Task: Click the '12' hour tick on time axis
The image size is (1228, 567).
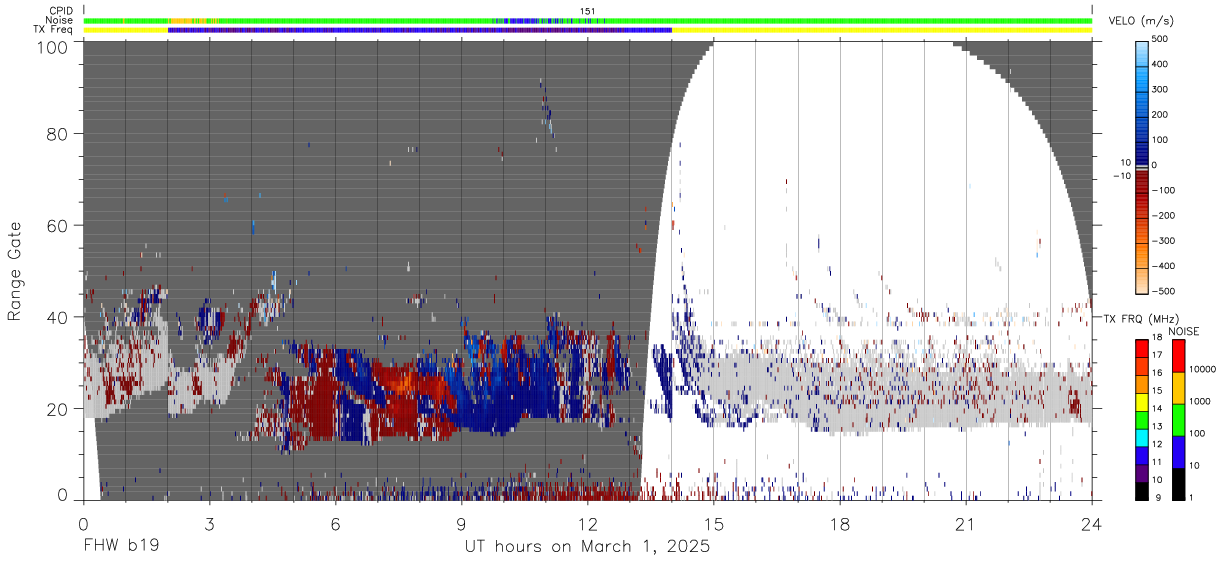Action: pos(587,524)
